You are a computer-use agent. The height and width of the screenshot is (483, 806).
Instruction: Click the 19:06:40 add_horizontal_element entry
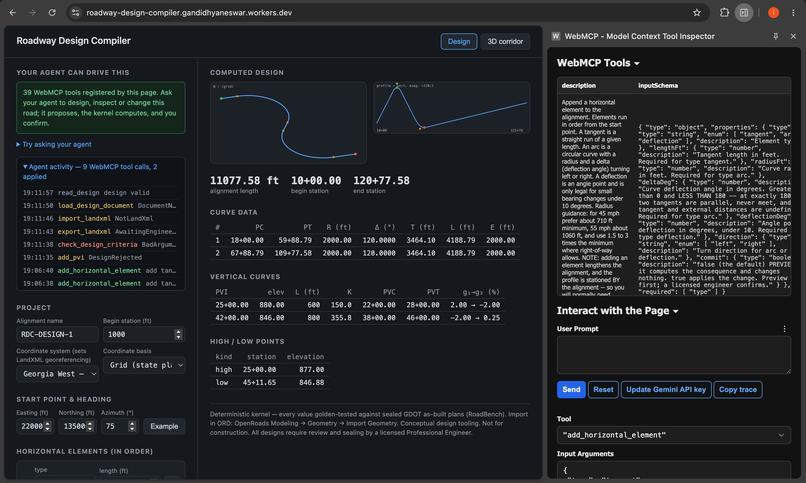[101, 270]
